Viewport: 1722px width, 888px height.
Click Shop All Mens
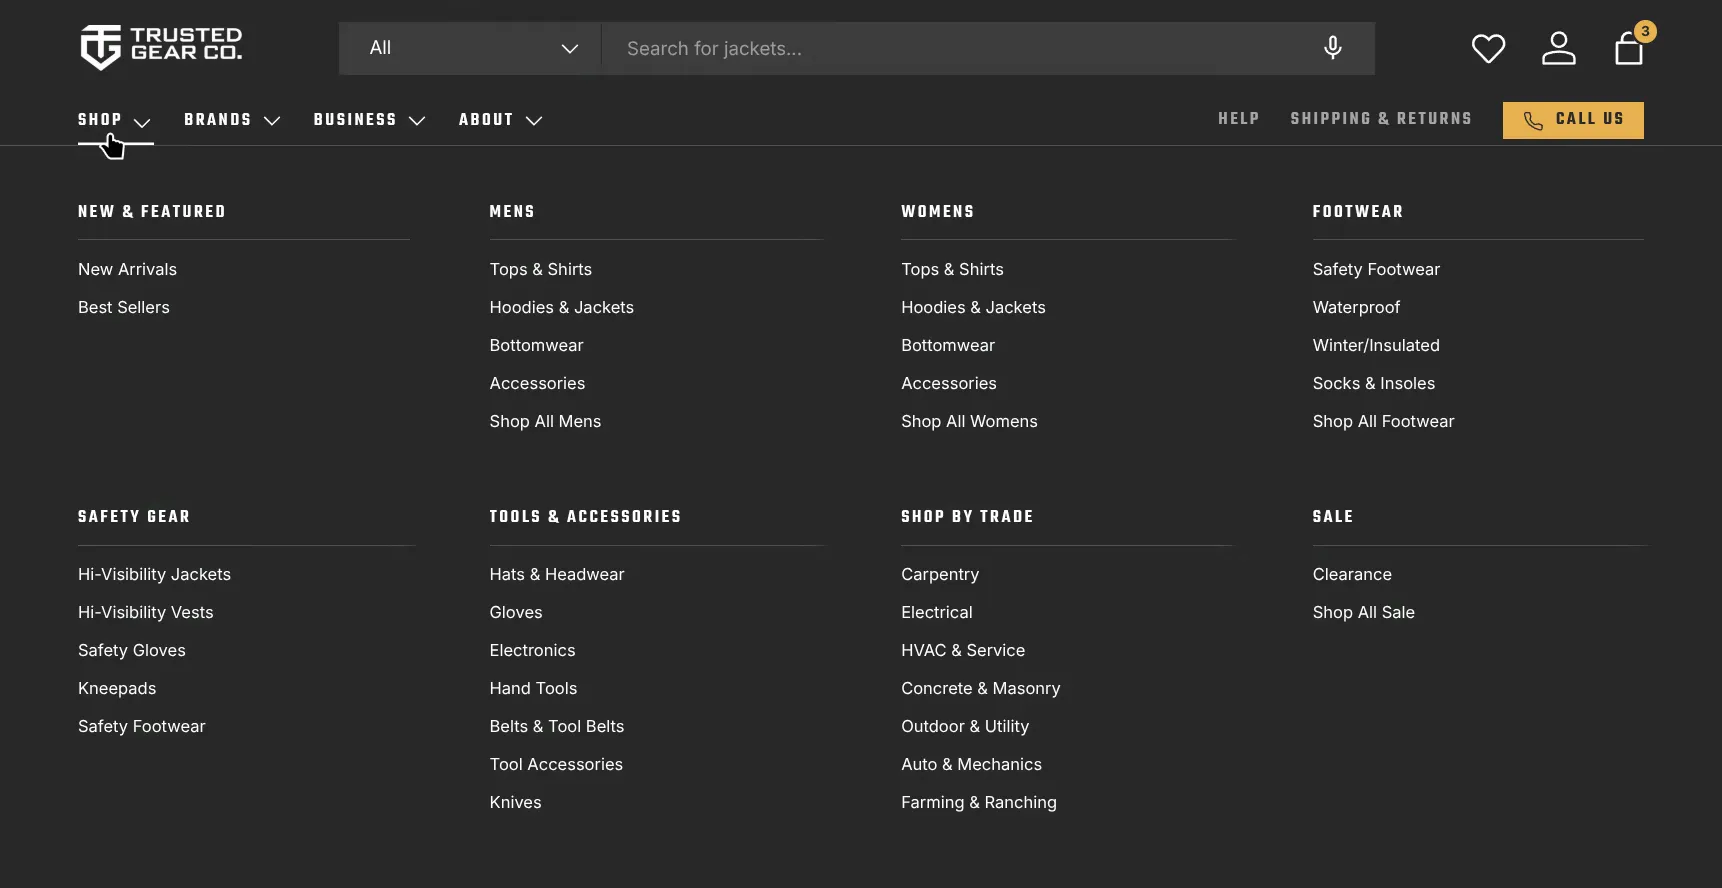pos(545,421)
